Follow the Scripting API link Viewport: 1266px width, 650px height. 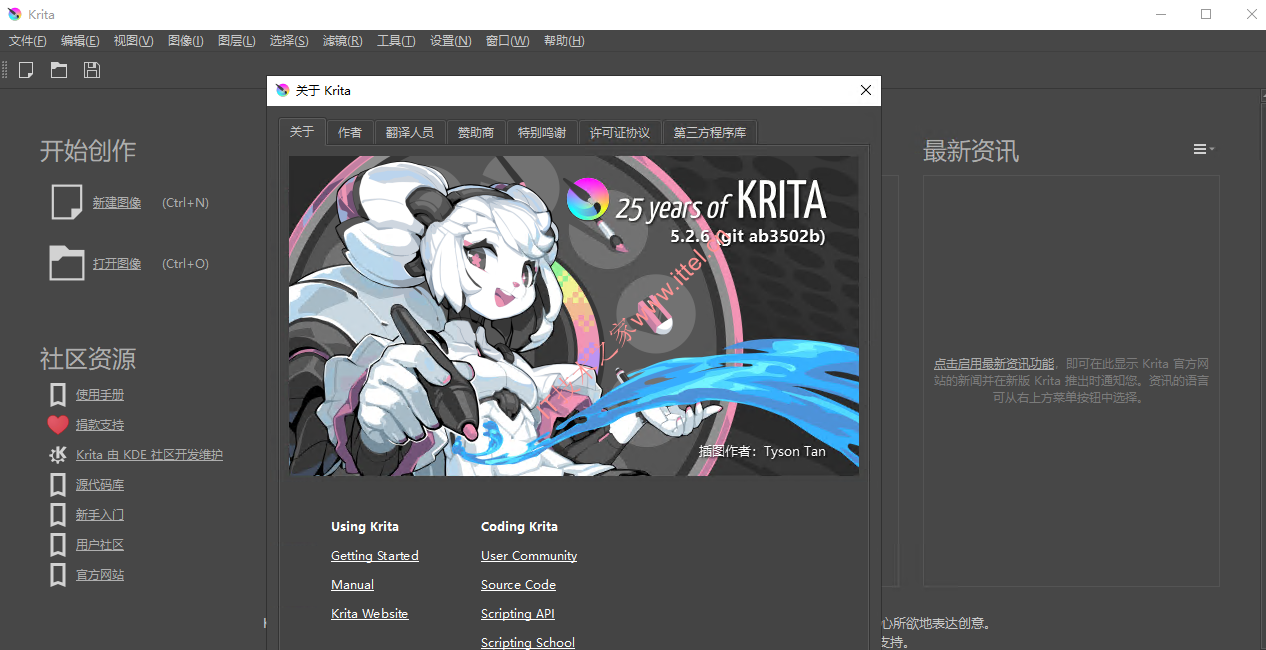(518, 614)
